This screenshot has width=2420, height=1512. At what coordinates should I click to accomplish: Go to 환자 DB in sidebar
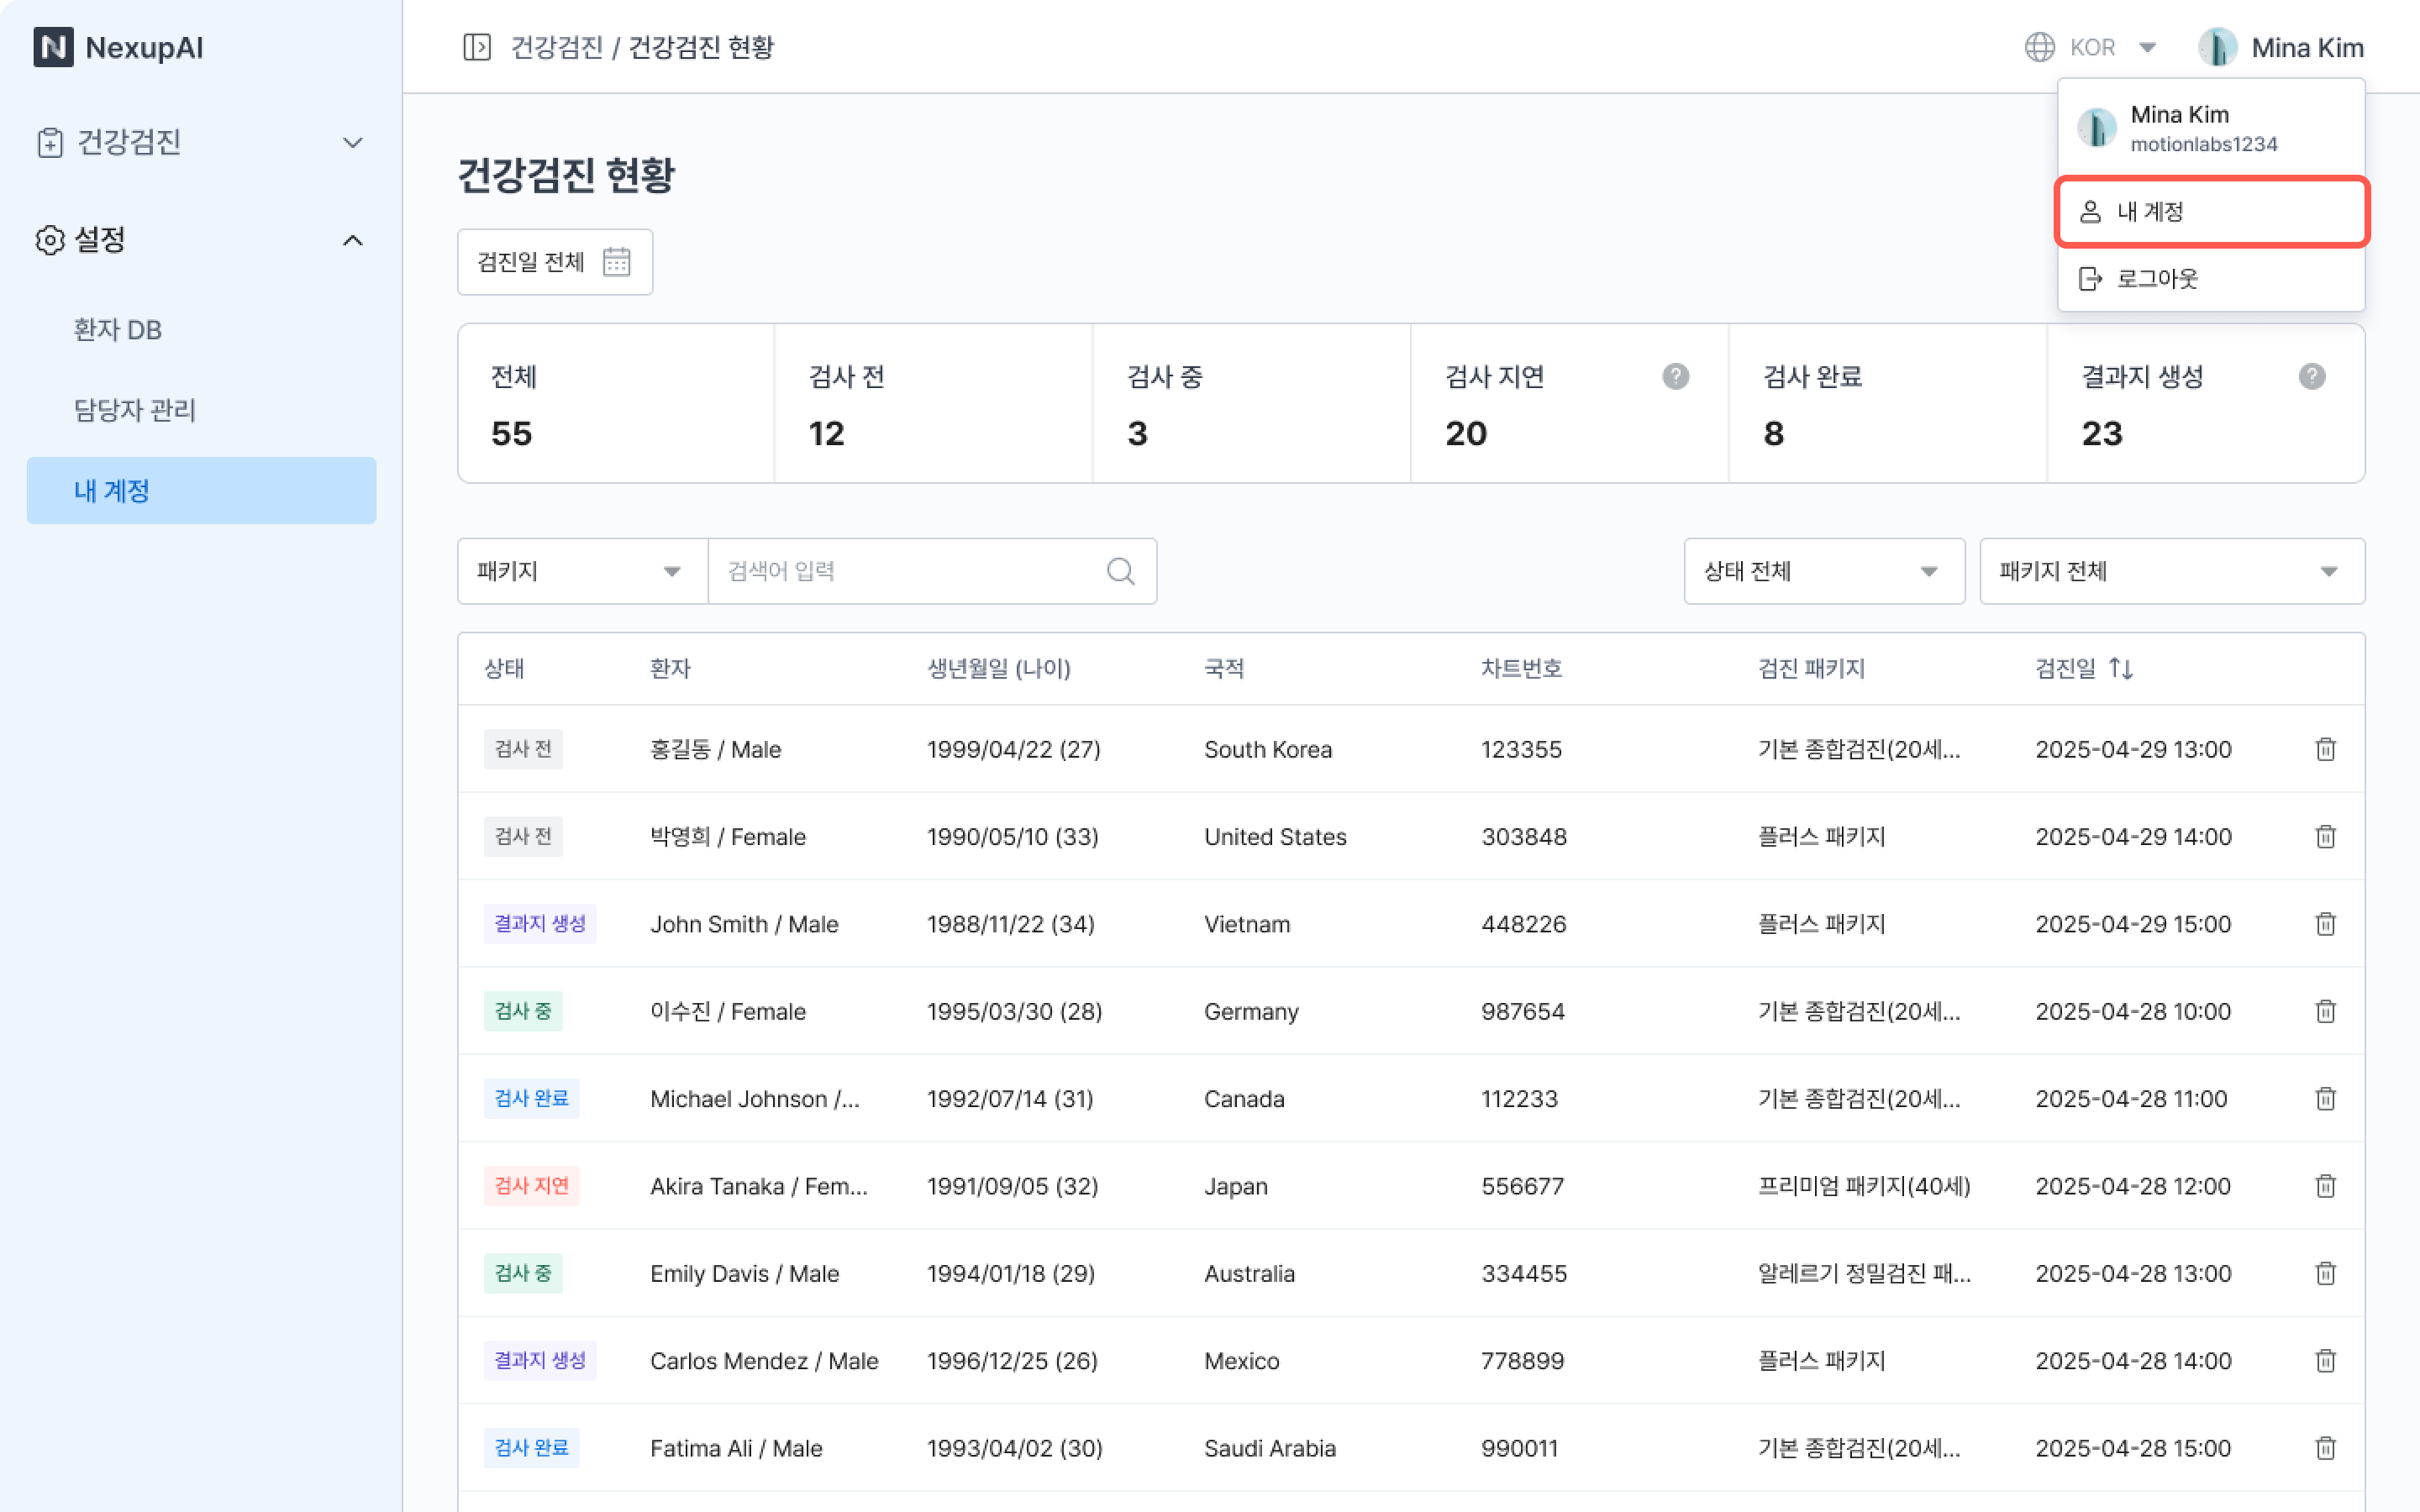tap(118, 330)
